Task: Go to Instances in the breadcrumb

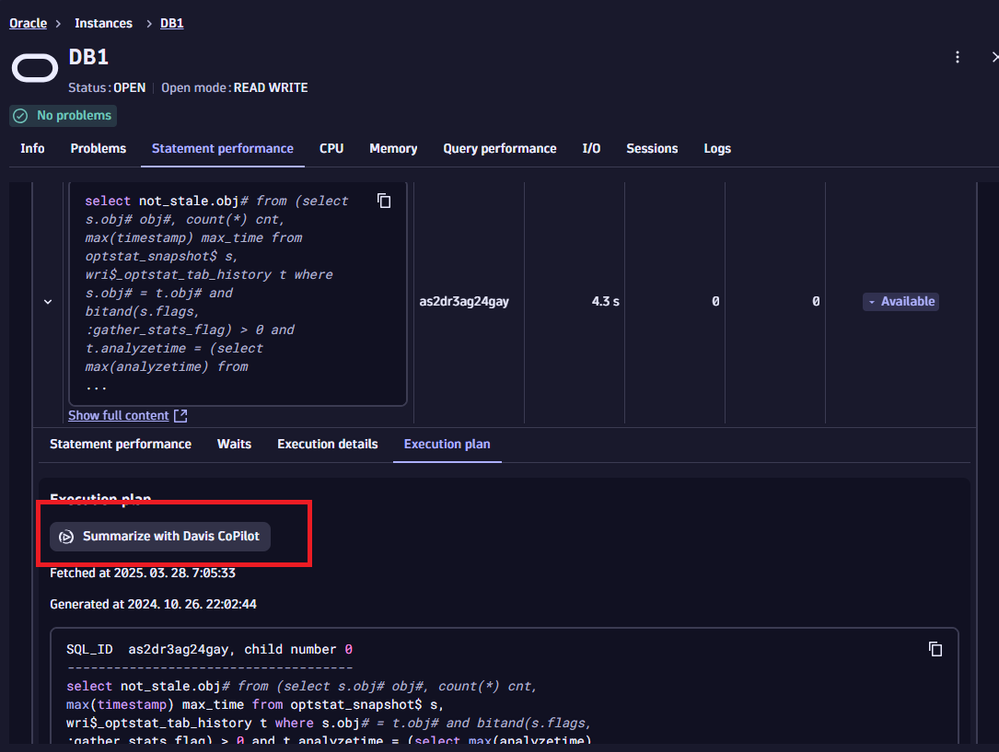Action: pyautogui.click(x=103, y=23)
